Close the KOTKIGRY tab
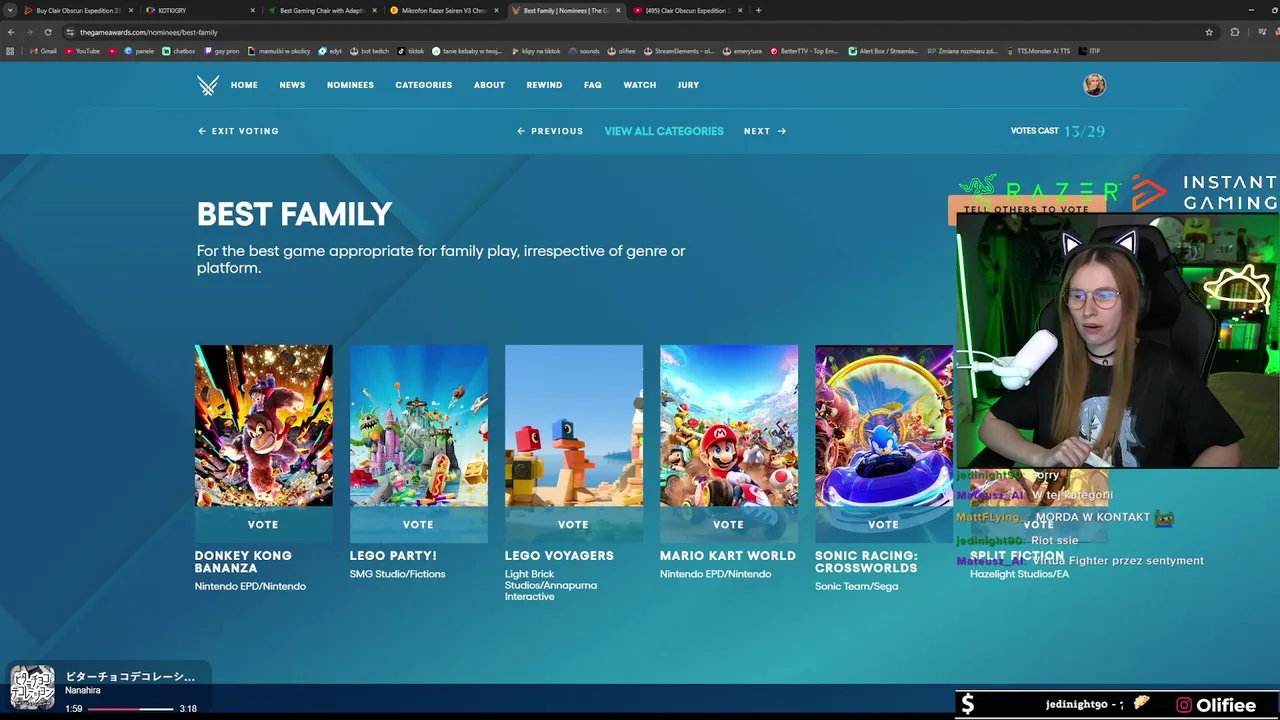The width and height of the screenshot is (1280, 720). coord(252,10)
